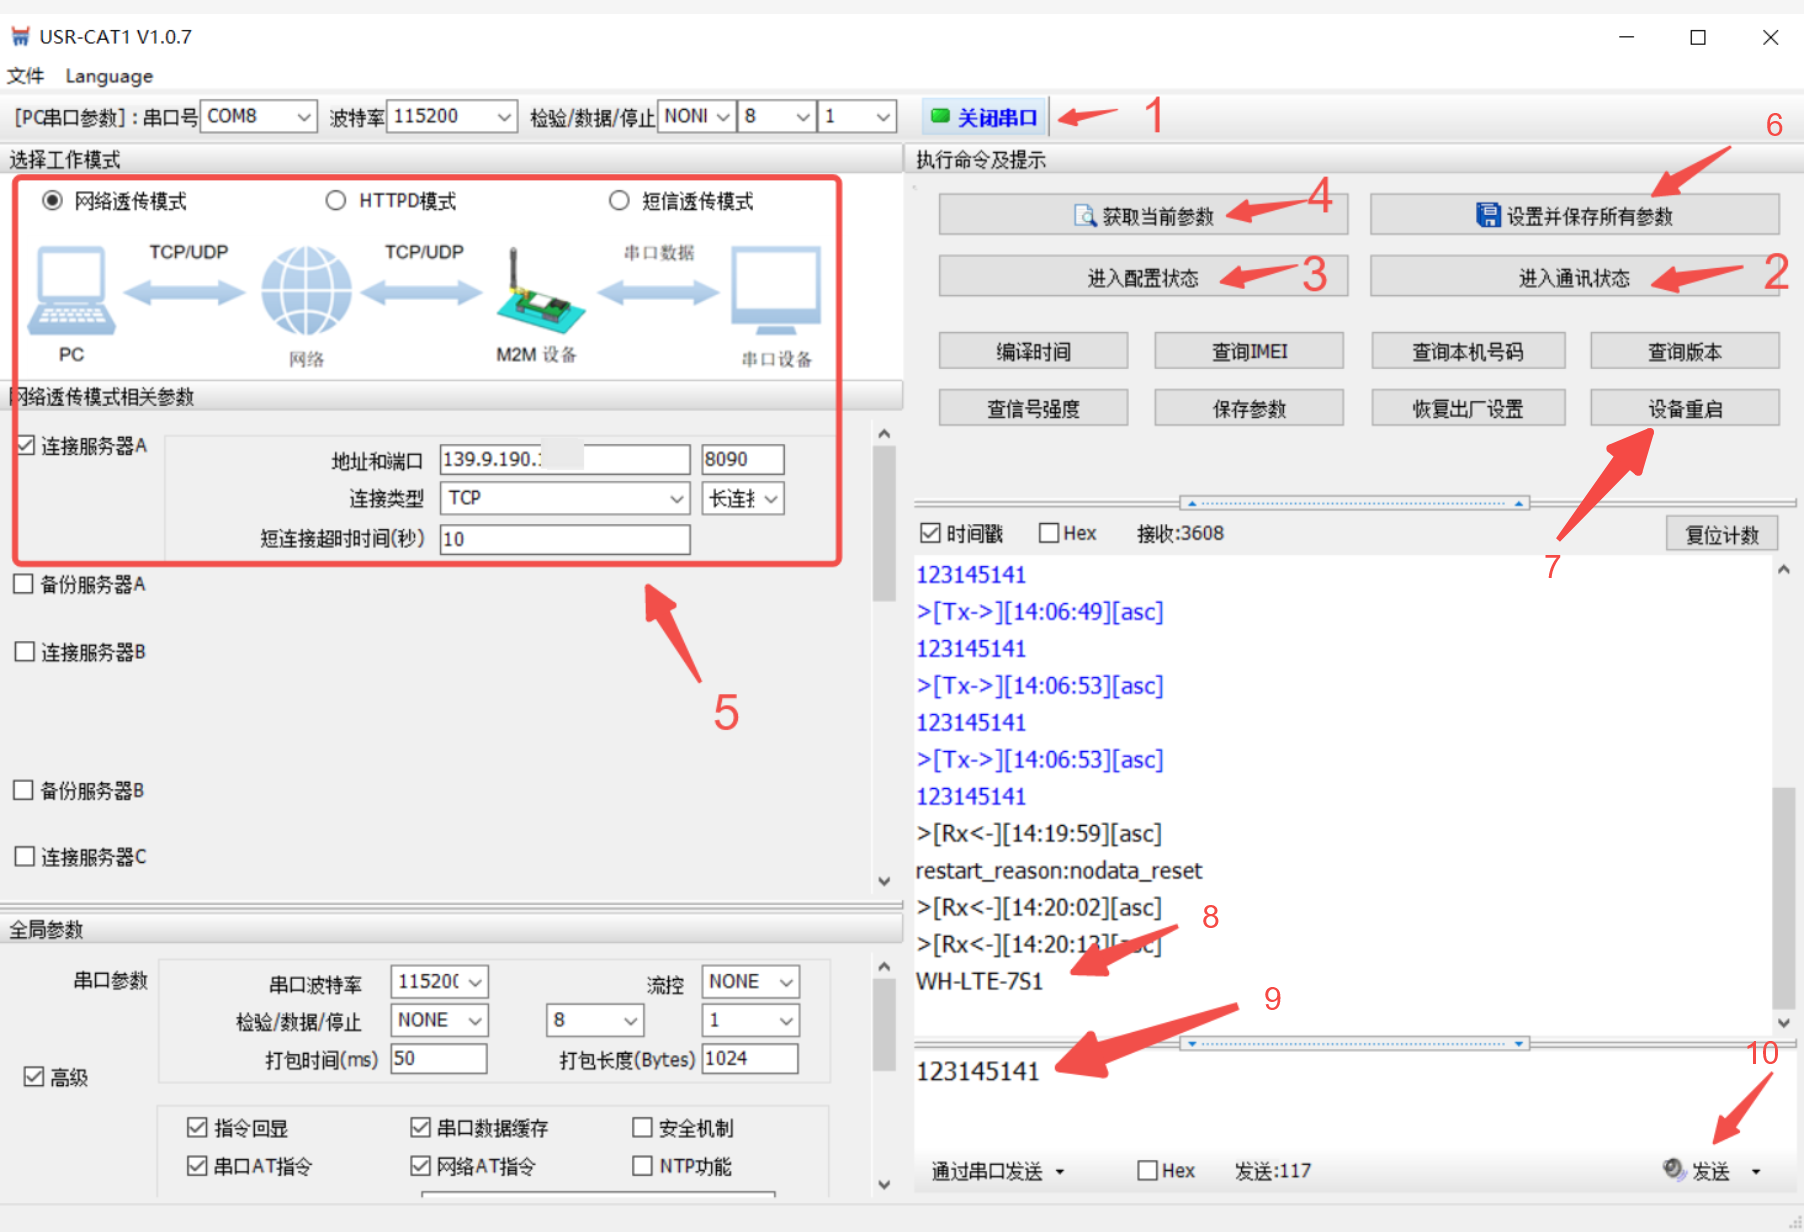This screenshot has height=1232, width=1804.
Task: Click 查询本机号码 button
Action: point(1468,351)
